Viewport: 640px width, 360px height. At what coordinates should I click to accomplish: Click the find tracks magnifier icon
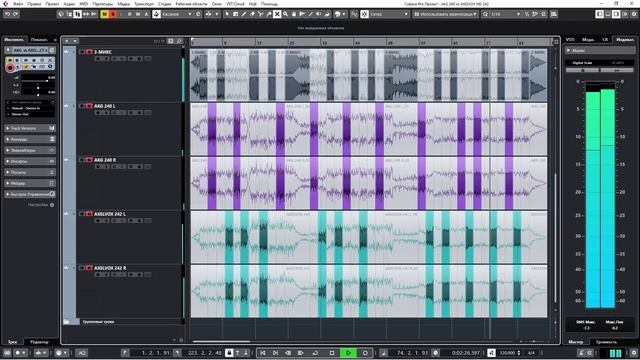pyautogui.click(x=179, y=41)
